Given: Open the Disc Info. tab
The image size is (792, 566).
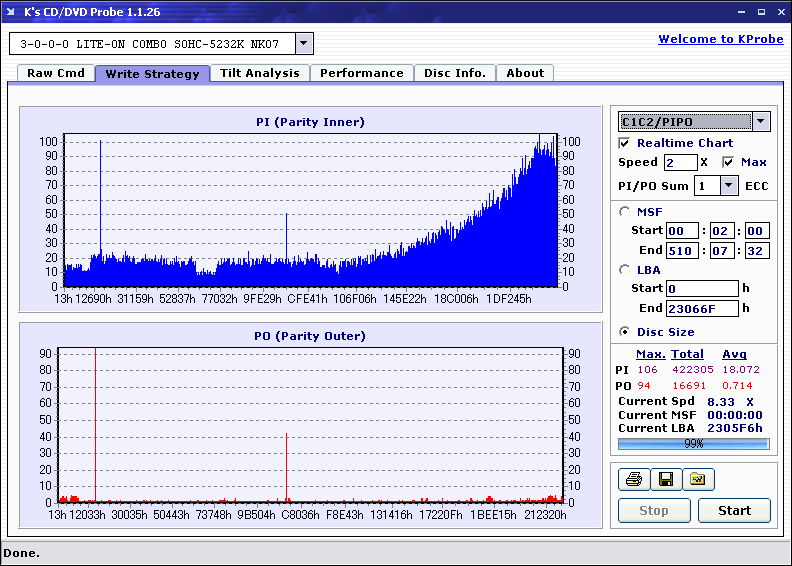Looking at the screenshot, I should point(455,73).
